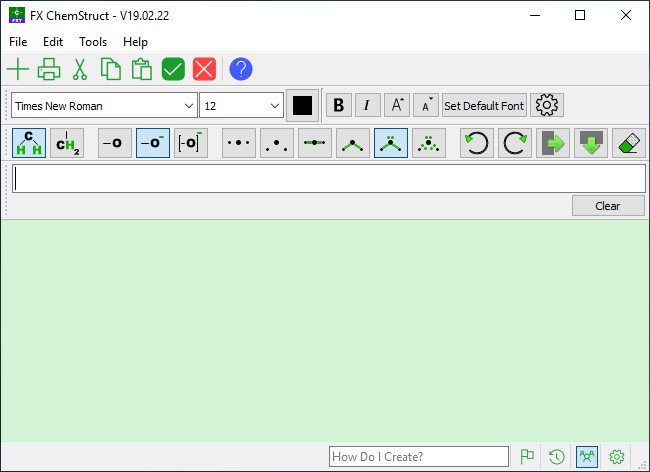
Task: Print using the printer icon
Action: click(49, 69)
